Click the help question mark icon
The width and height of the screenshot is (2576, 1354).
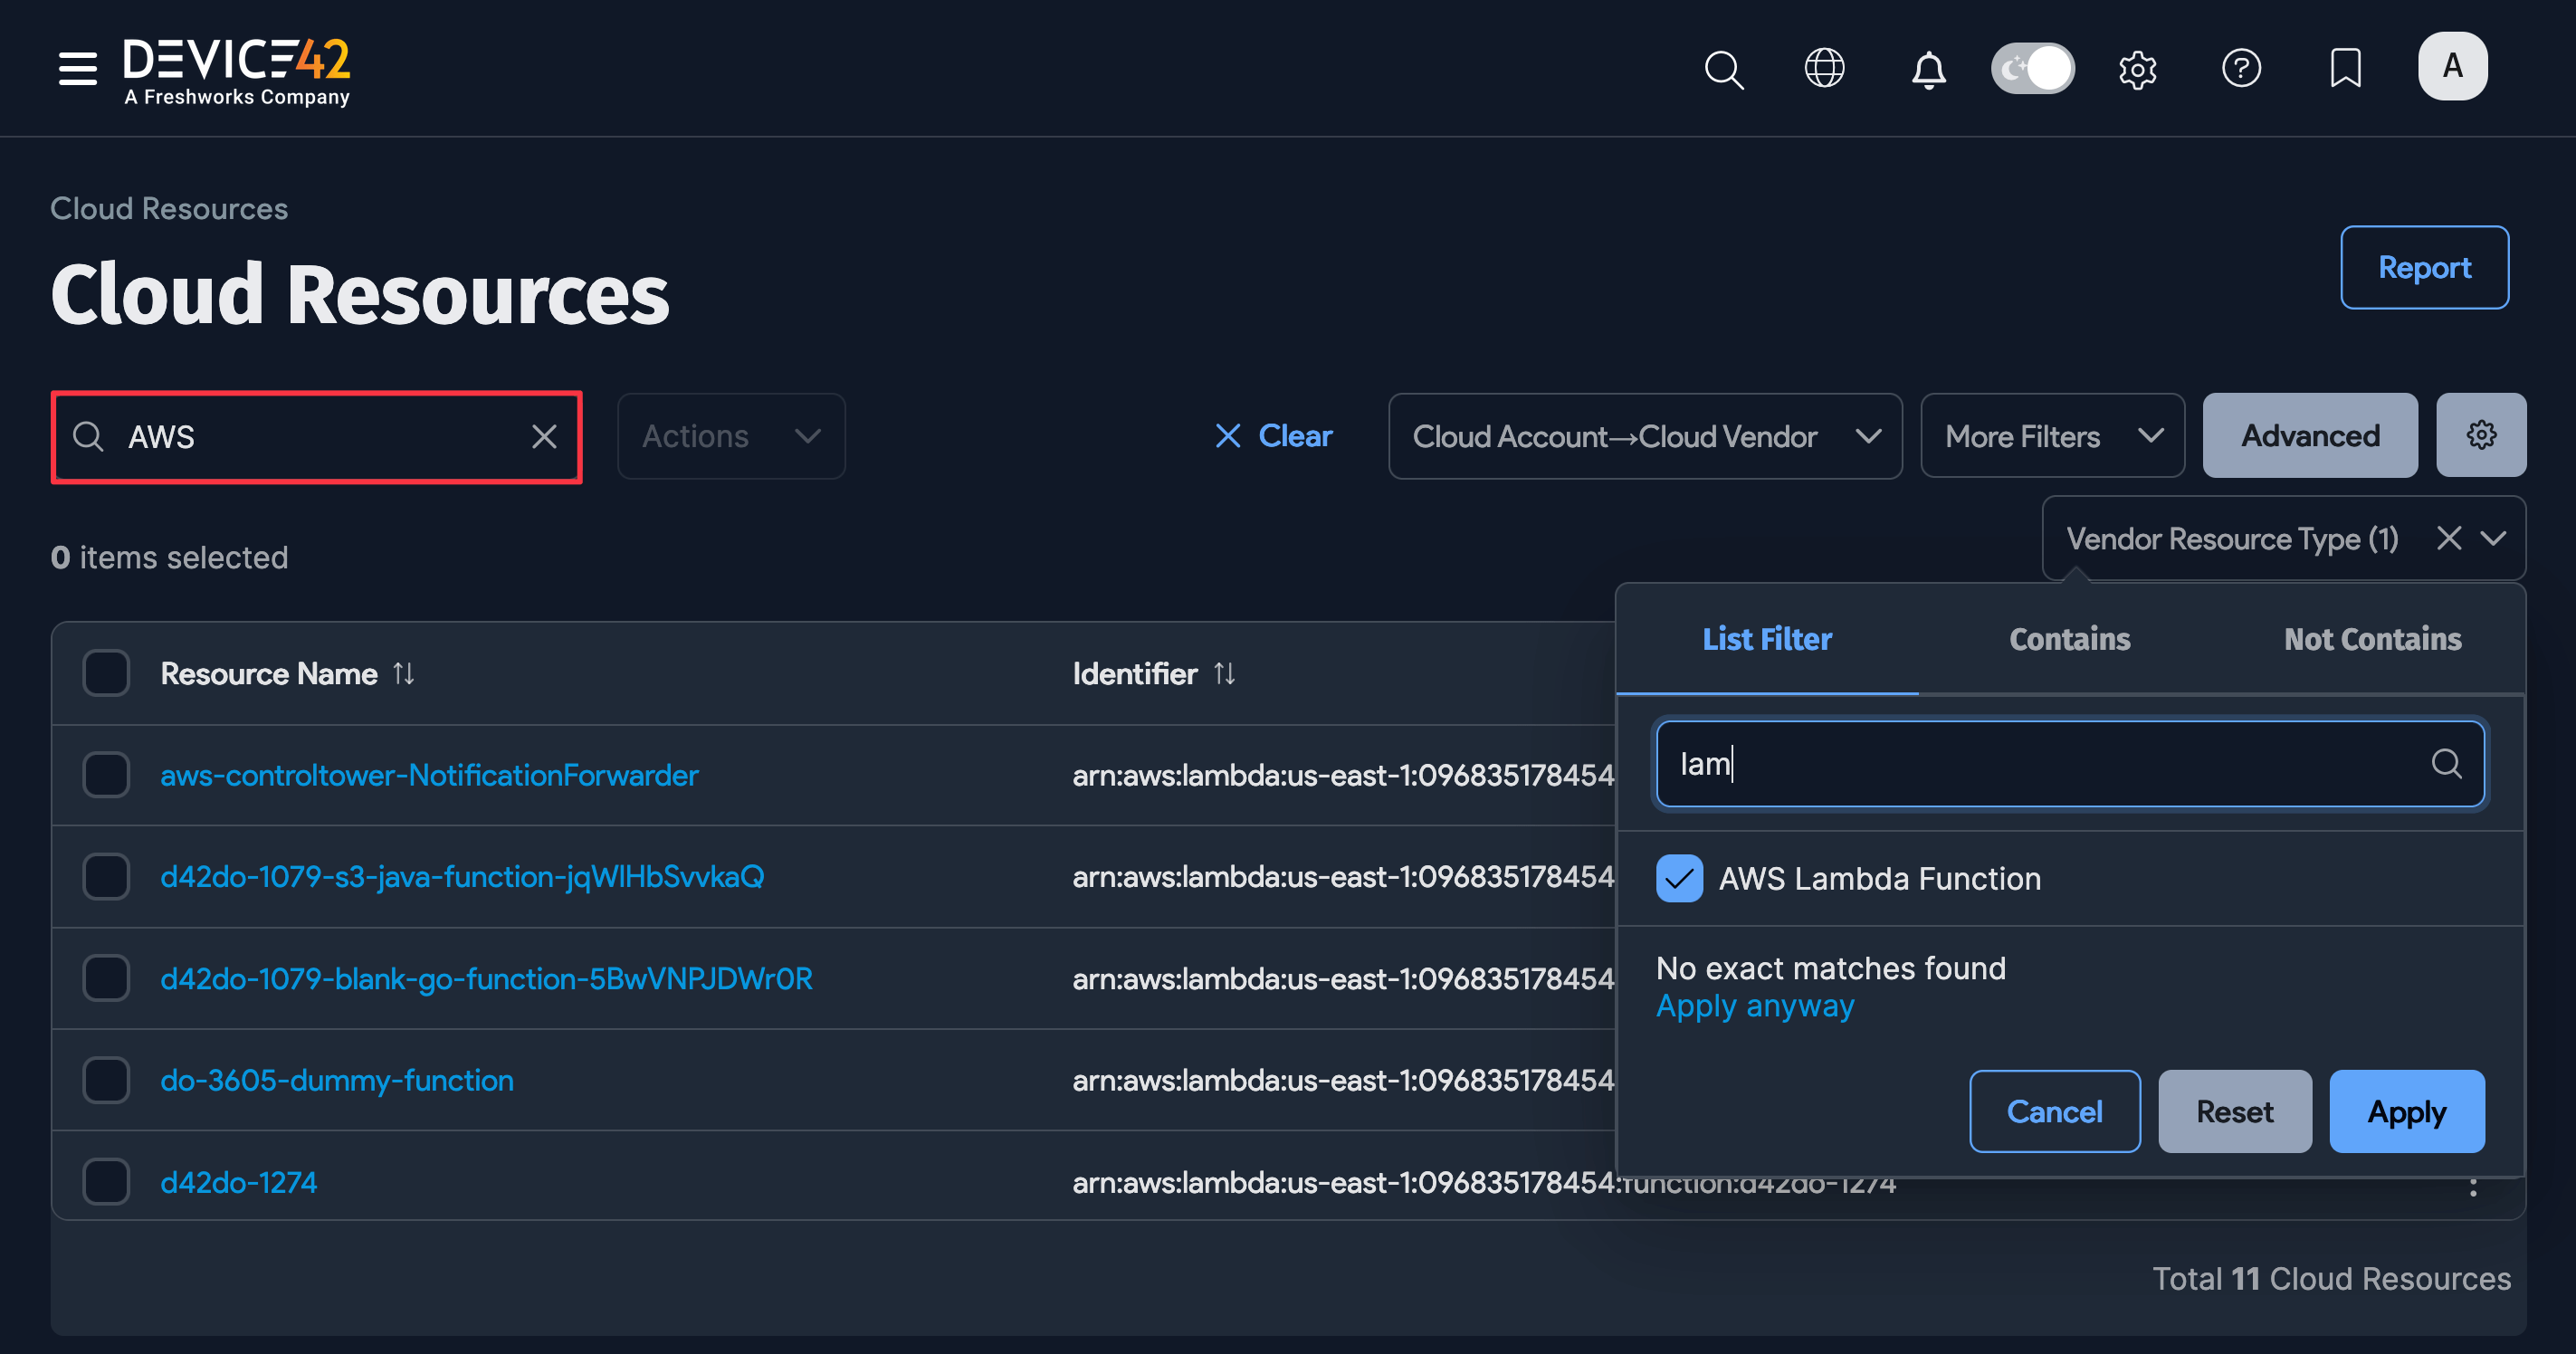pos(2242,68)
